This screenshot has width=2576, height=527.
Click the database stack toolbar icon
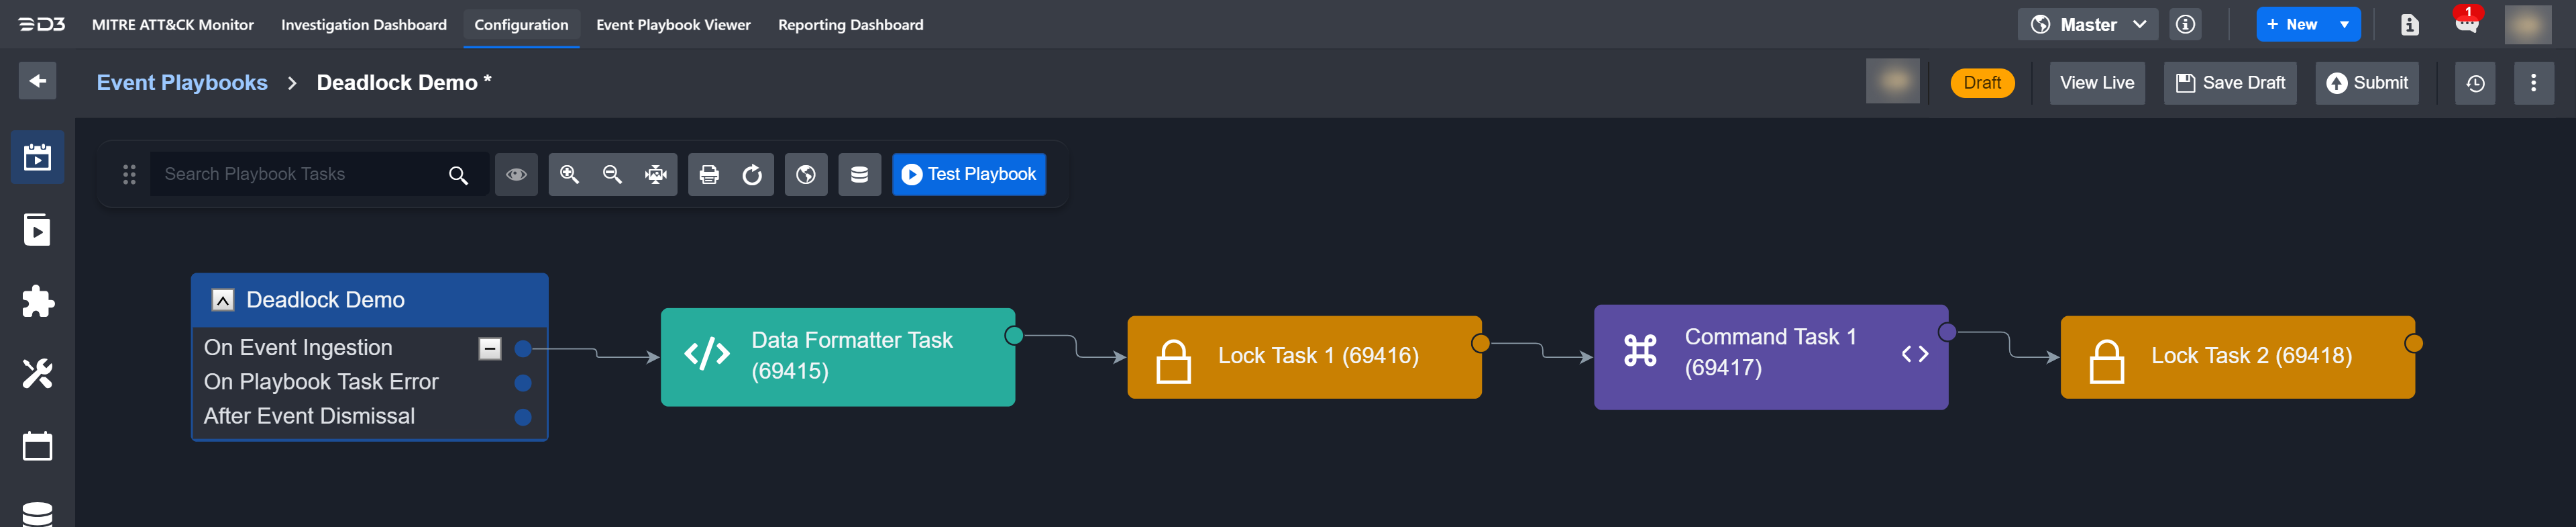[859, 174]
